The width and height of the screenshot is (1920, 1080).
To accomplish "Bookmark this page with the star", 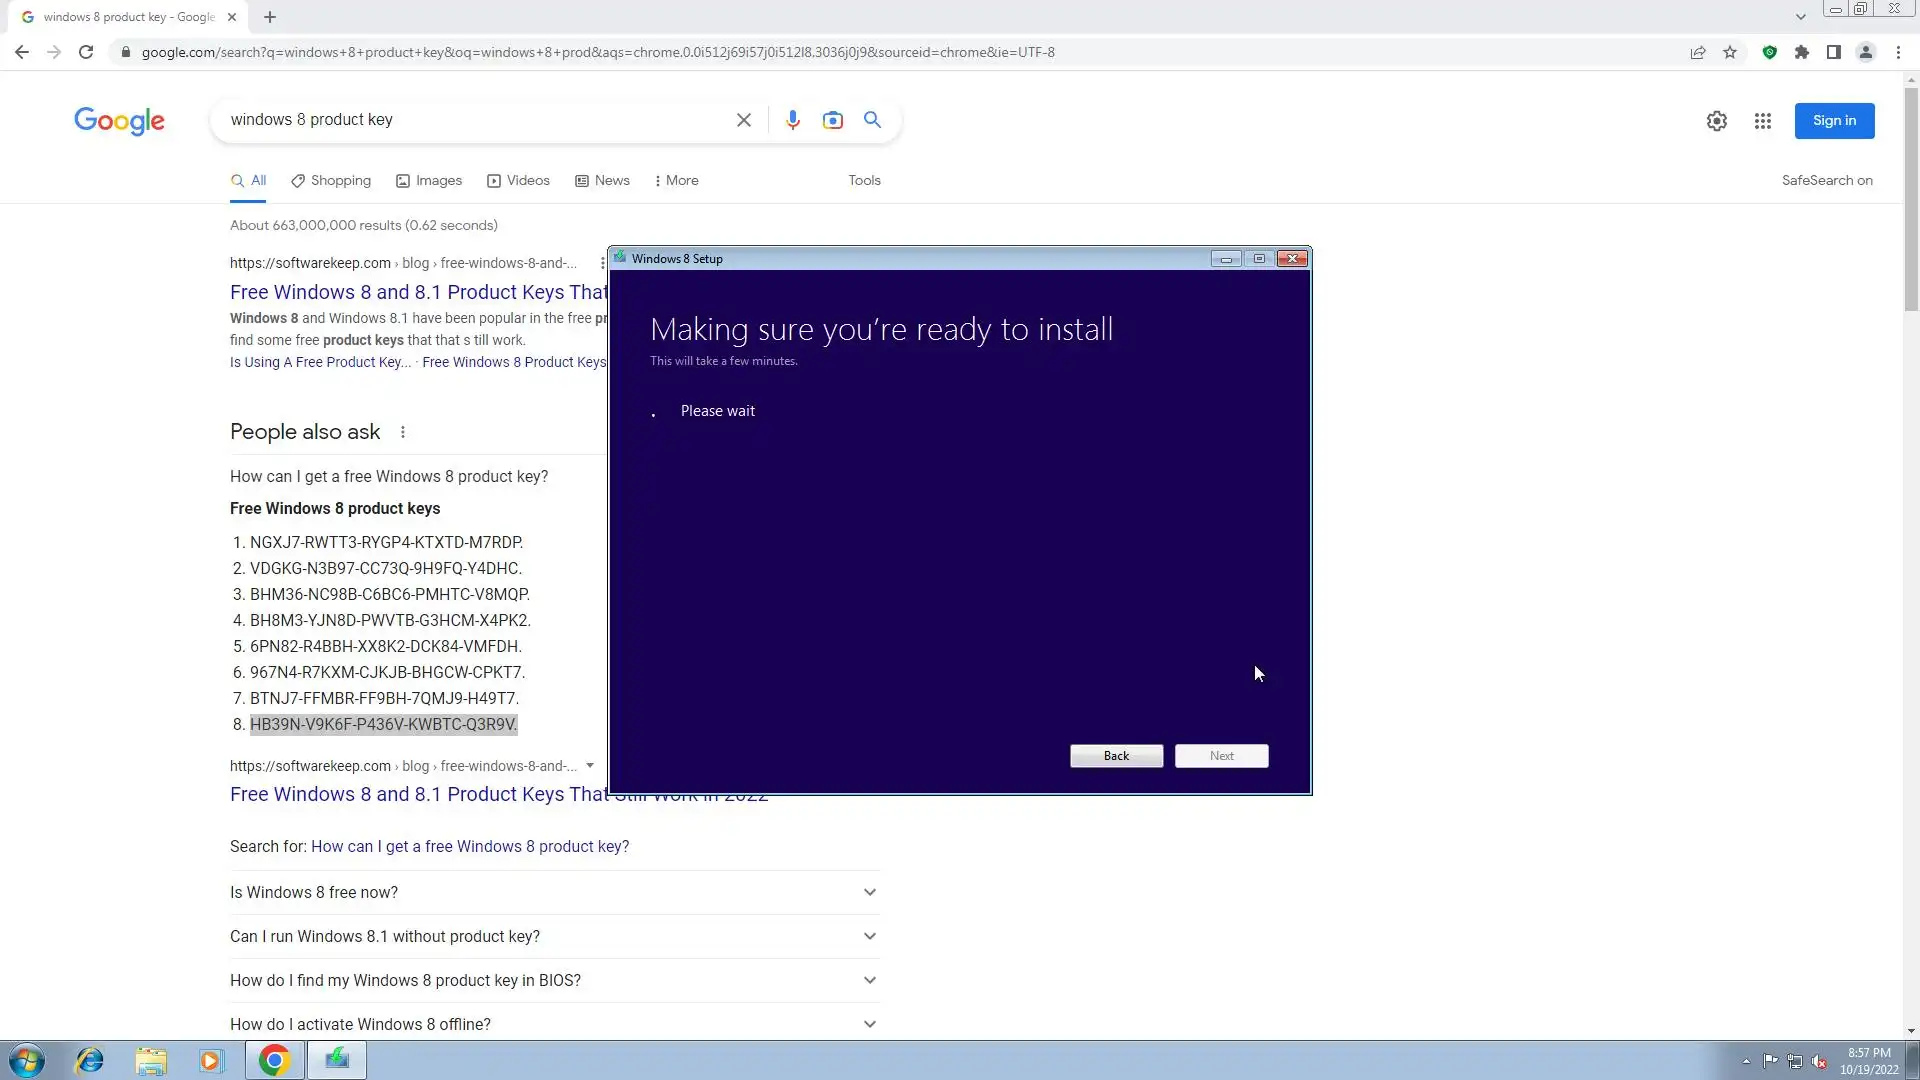I will point(1730,52).
